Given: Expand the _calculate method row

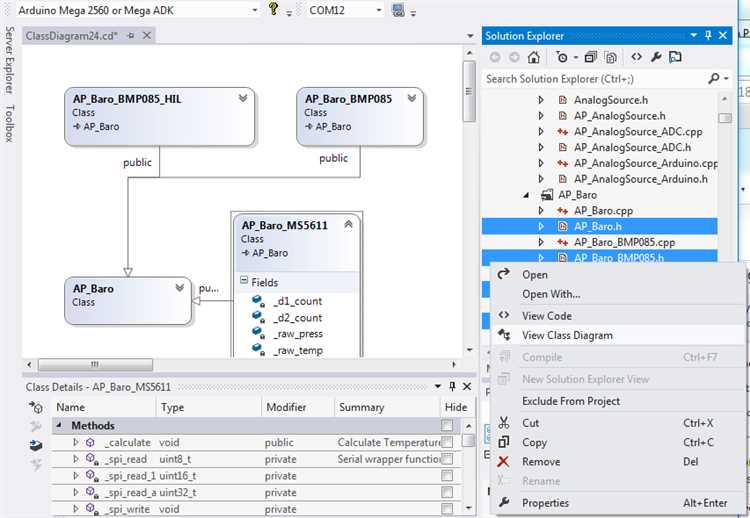Looking at the screenshot, I should coord(75,442).
